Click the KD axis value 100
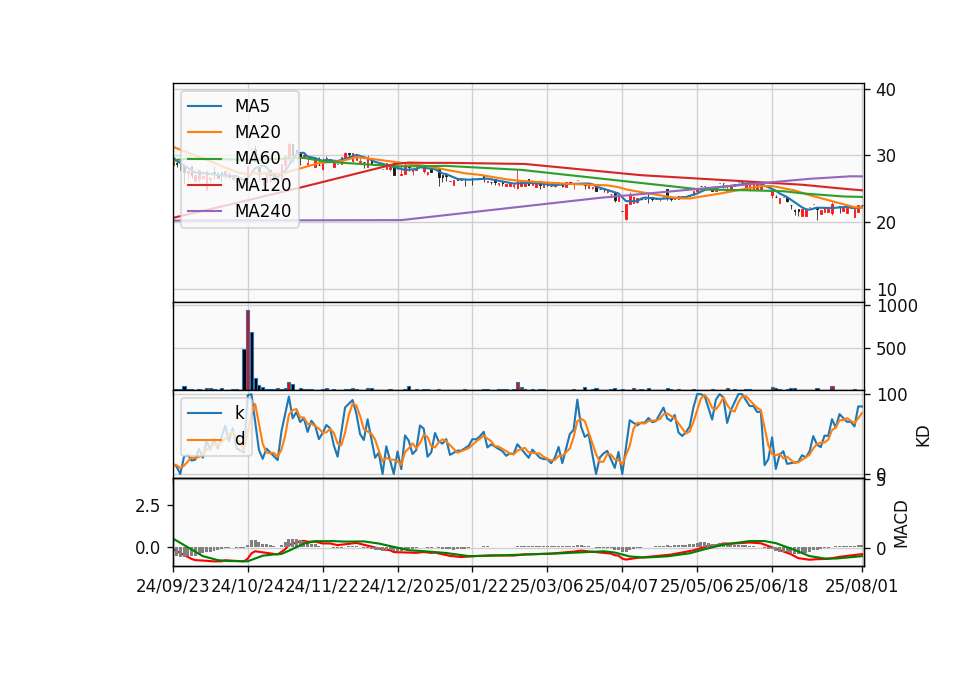The height and width of the screenshot is (690, 960). click(x=891, y=395)
